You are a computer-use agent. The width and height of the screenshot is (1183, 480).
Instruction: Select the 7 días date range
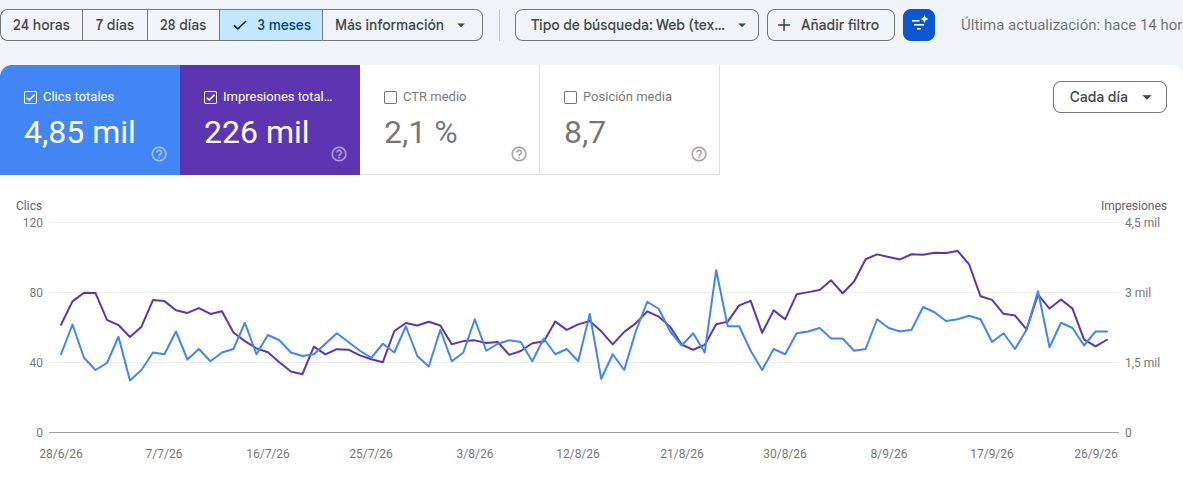115,25
